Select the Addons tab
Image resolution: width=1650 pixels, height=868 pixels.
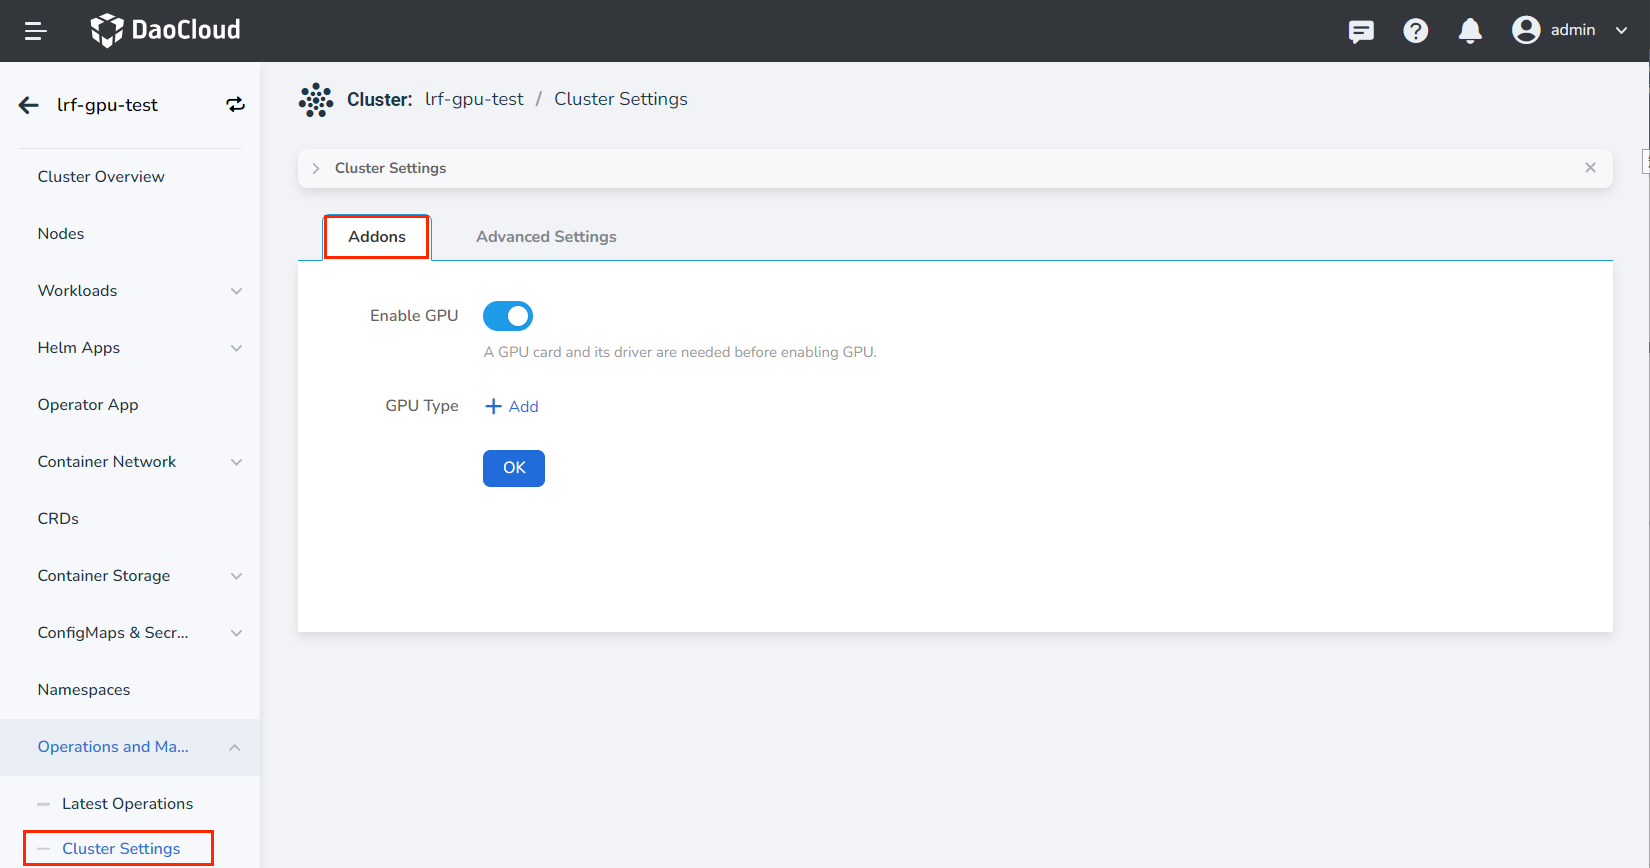point(377,237)
